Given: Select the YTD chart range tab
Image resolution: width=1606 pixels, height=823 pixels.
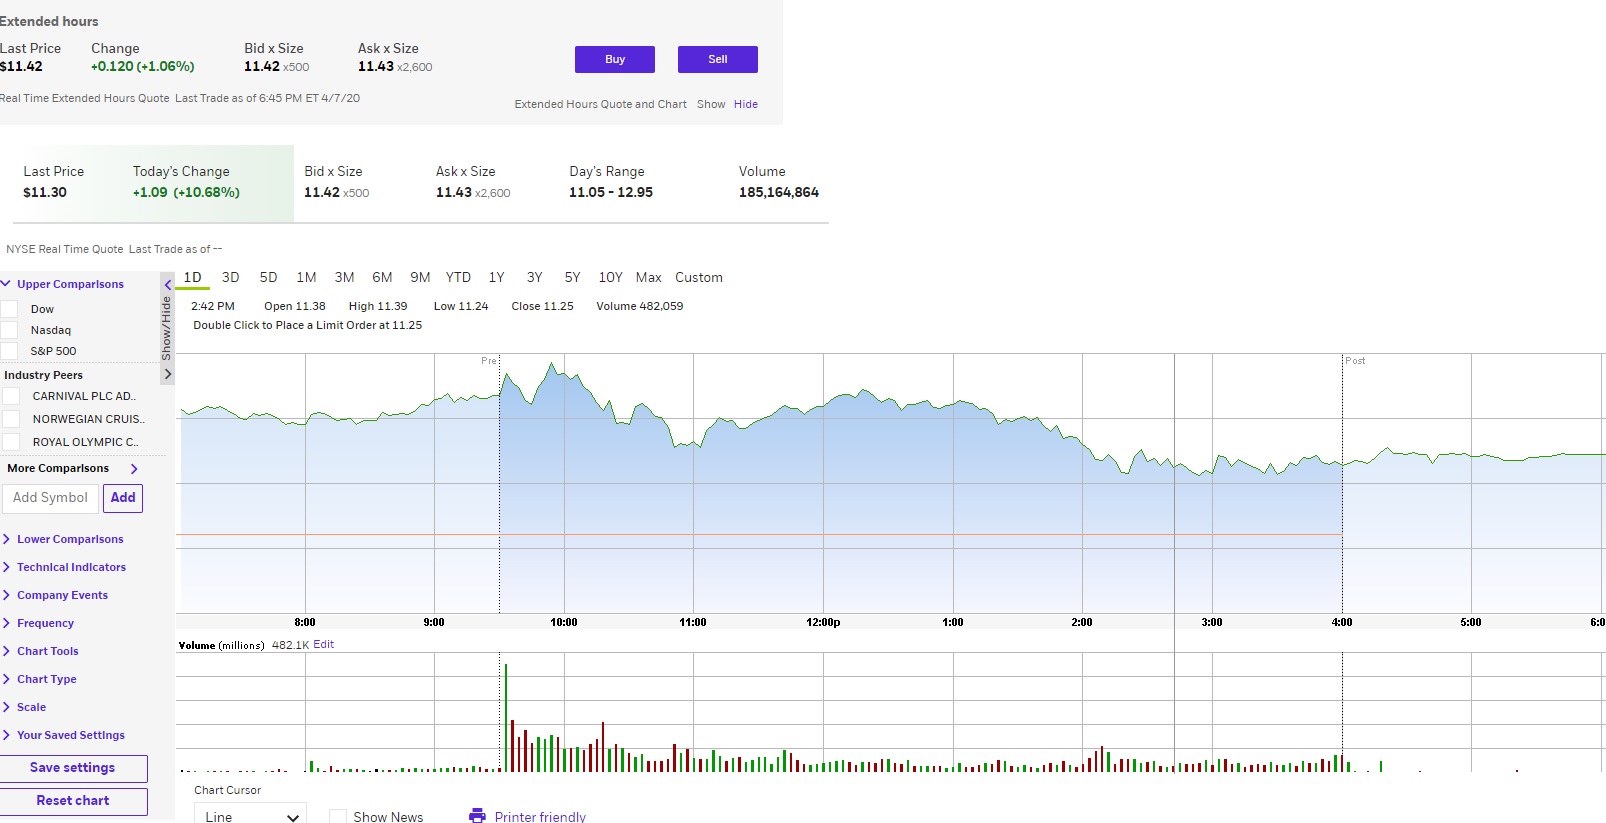Looking at the screenshot, I should point(458,278).
